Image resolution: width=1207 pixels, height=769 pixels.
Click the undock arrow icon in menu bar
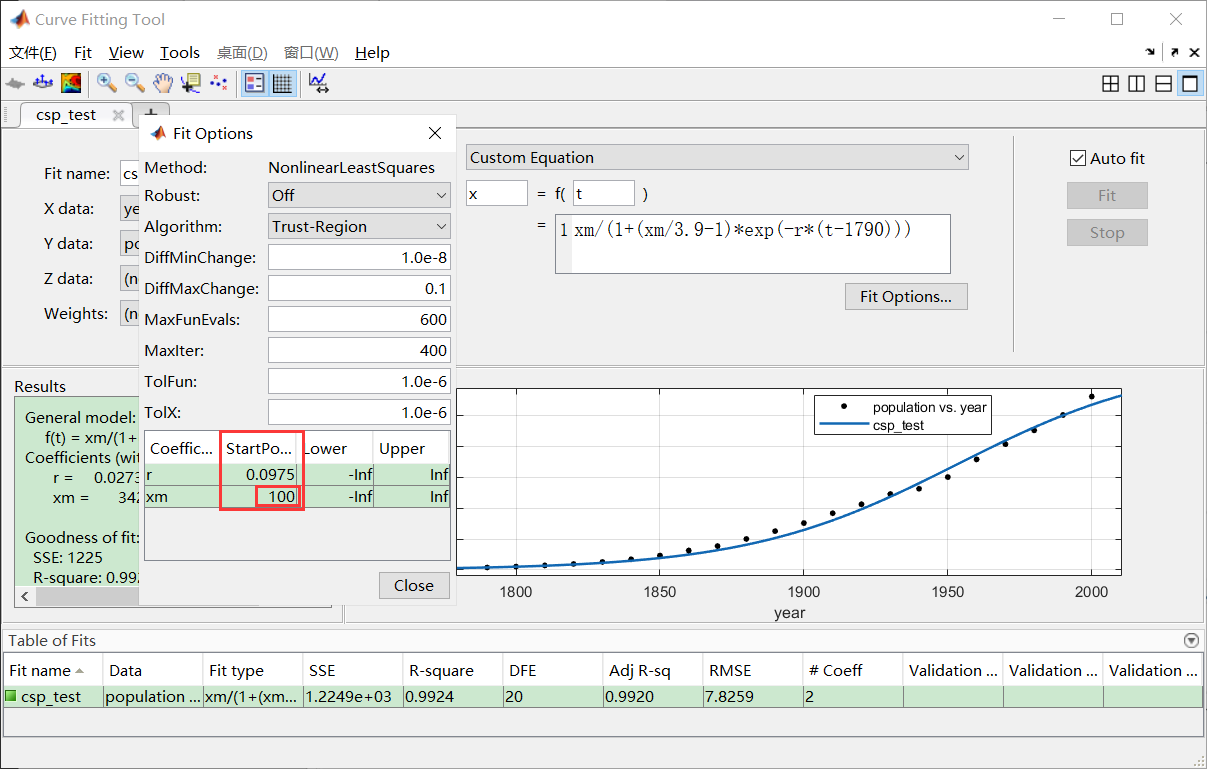(x=1174, y=53)
